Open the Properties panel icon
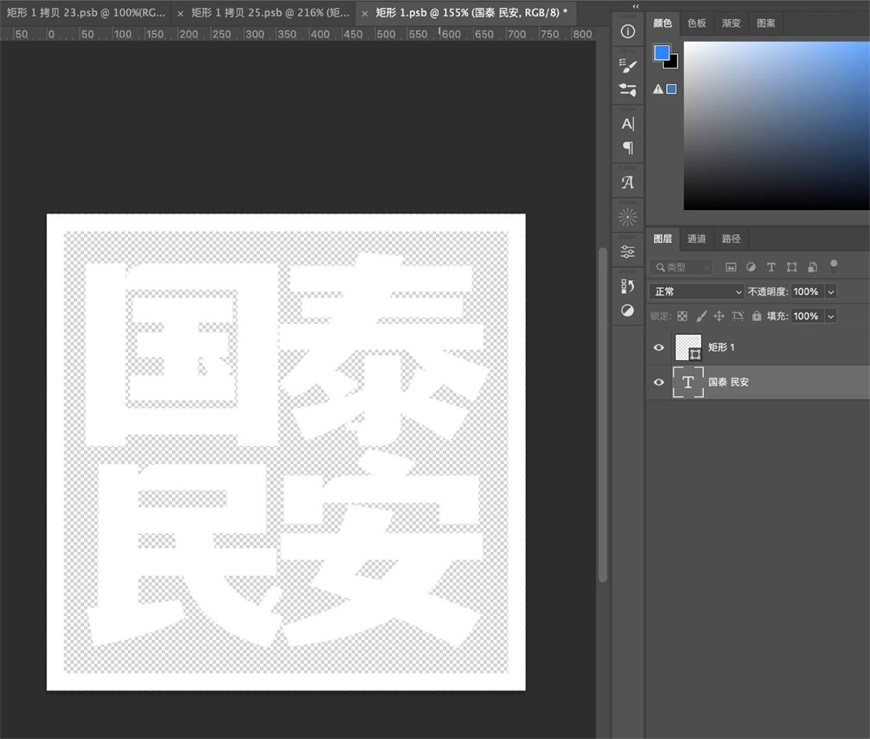This screenshot has height=739, width=870. tap(628, 252)
